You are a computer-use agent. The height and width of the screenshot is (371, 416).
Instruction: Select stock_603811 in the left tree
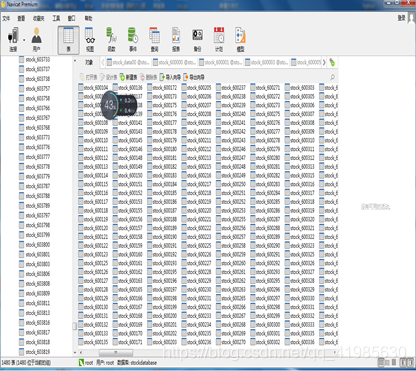(35, 303)
